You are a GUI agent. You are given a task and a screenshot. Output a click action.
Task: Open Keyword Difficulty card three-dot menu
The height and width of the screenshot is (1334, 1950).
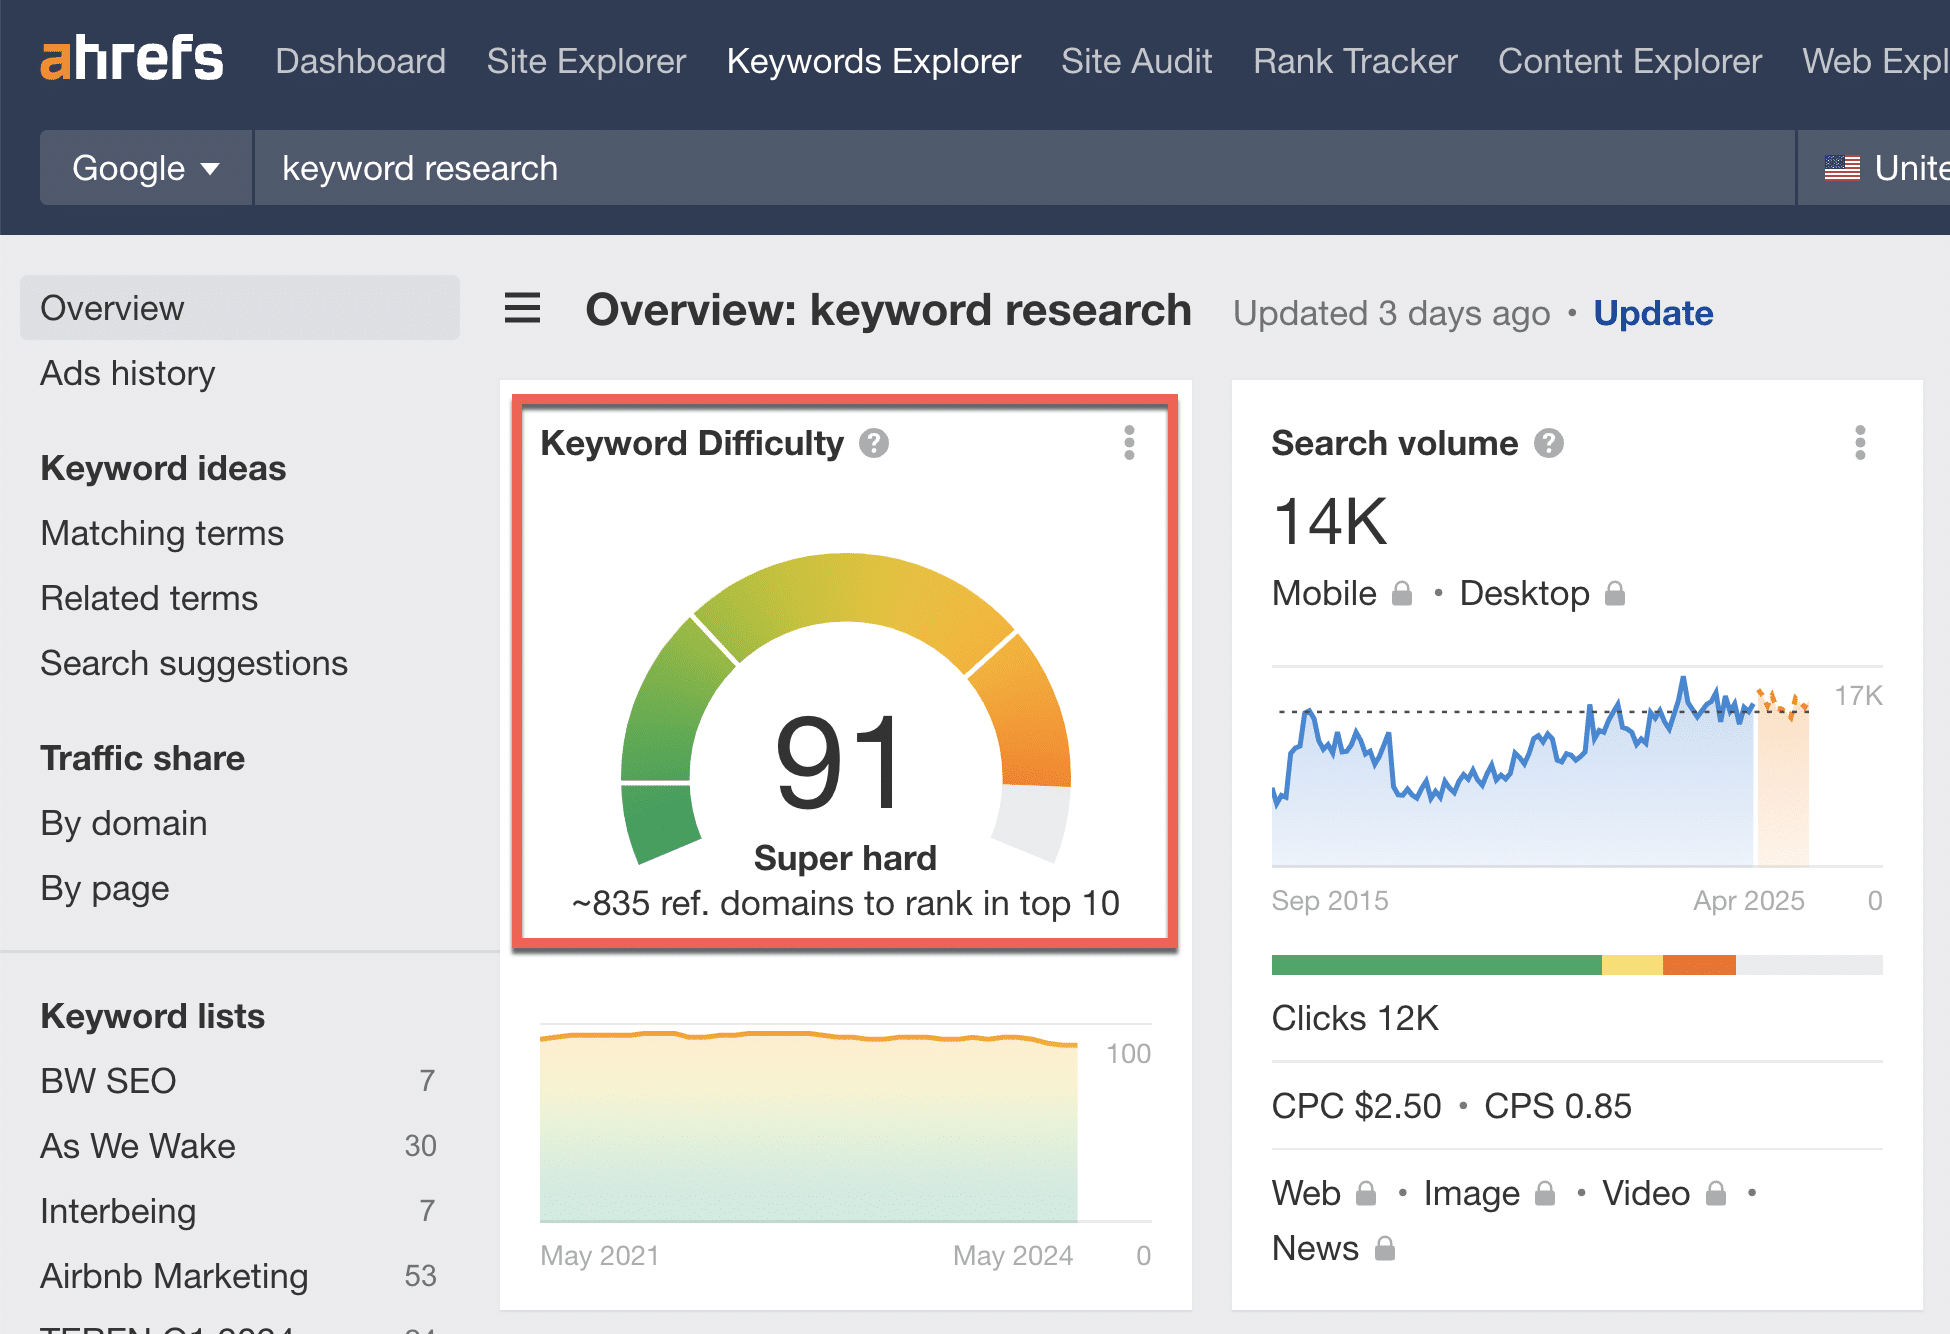click(x=1129, y=443)
